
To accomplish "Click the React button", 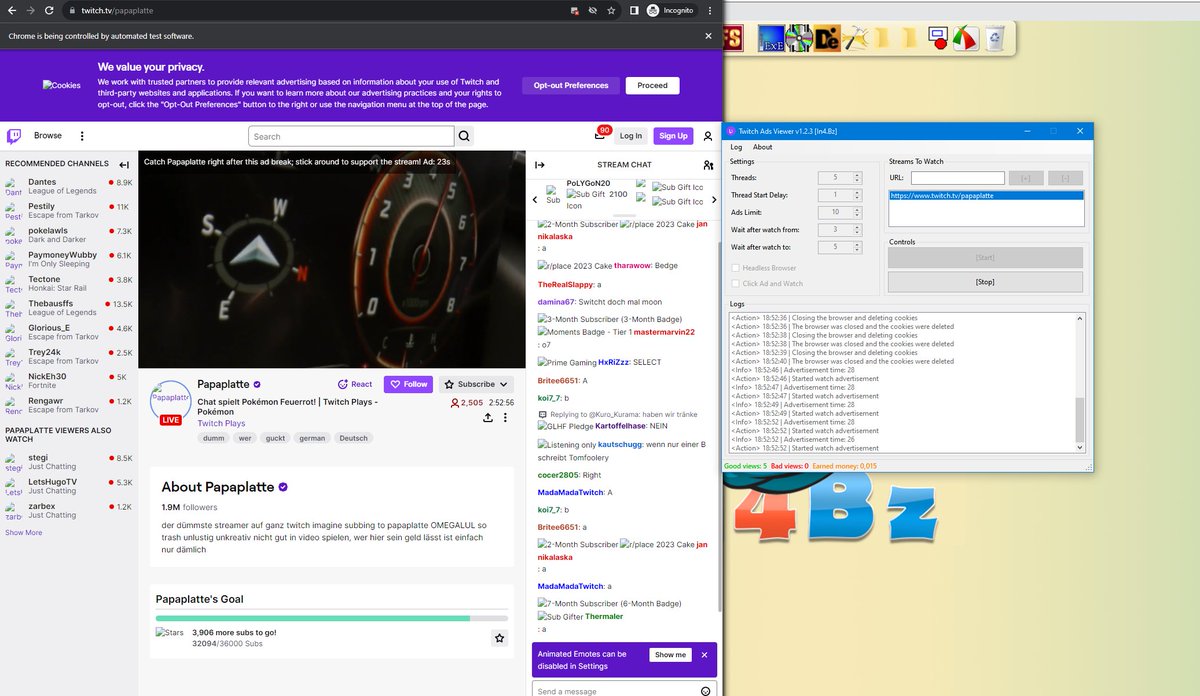I will pos(355,384).
